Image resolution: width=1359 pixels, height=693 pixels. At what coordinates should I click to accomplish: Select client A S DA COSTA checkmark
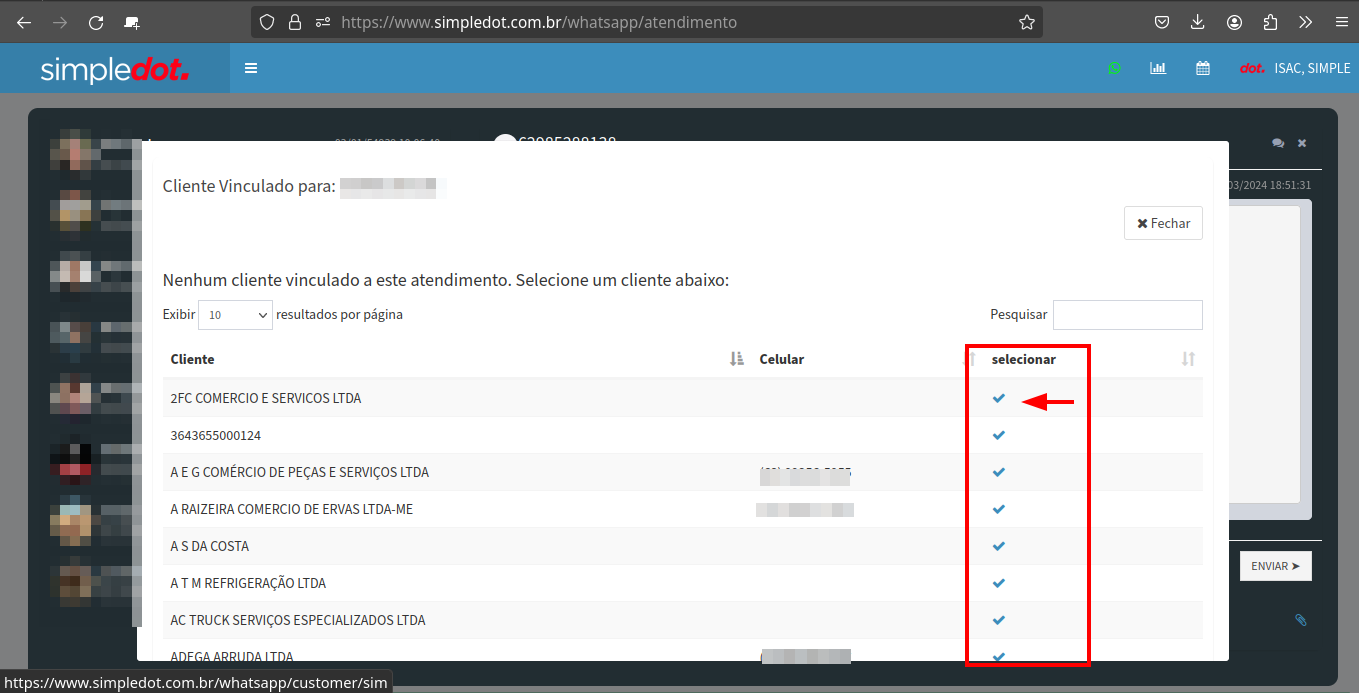[x=998, y=546]
